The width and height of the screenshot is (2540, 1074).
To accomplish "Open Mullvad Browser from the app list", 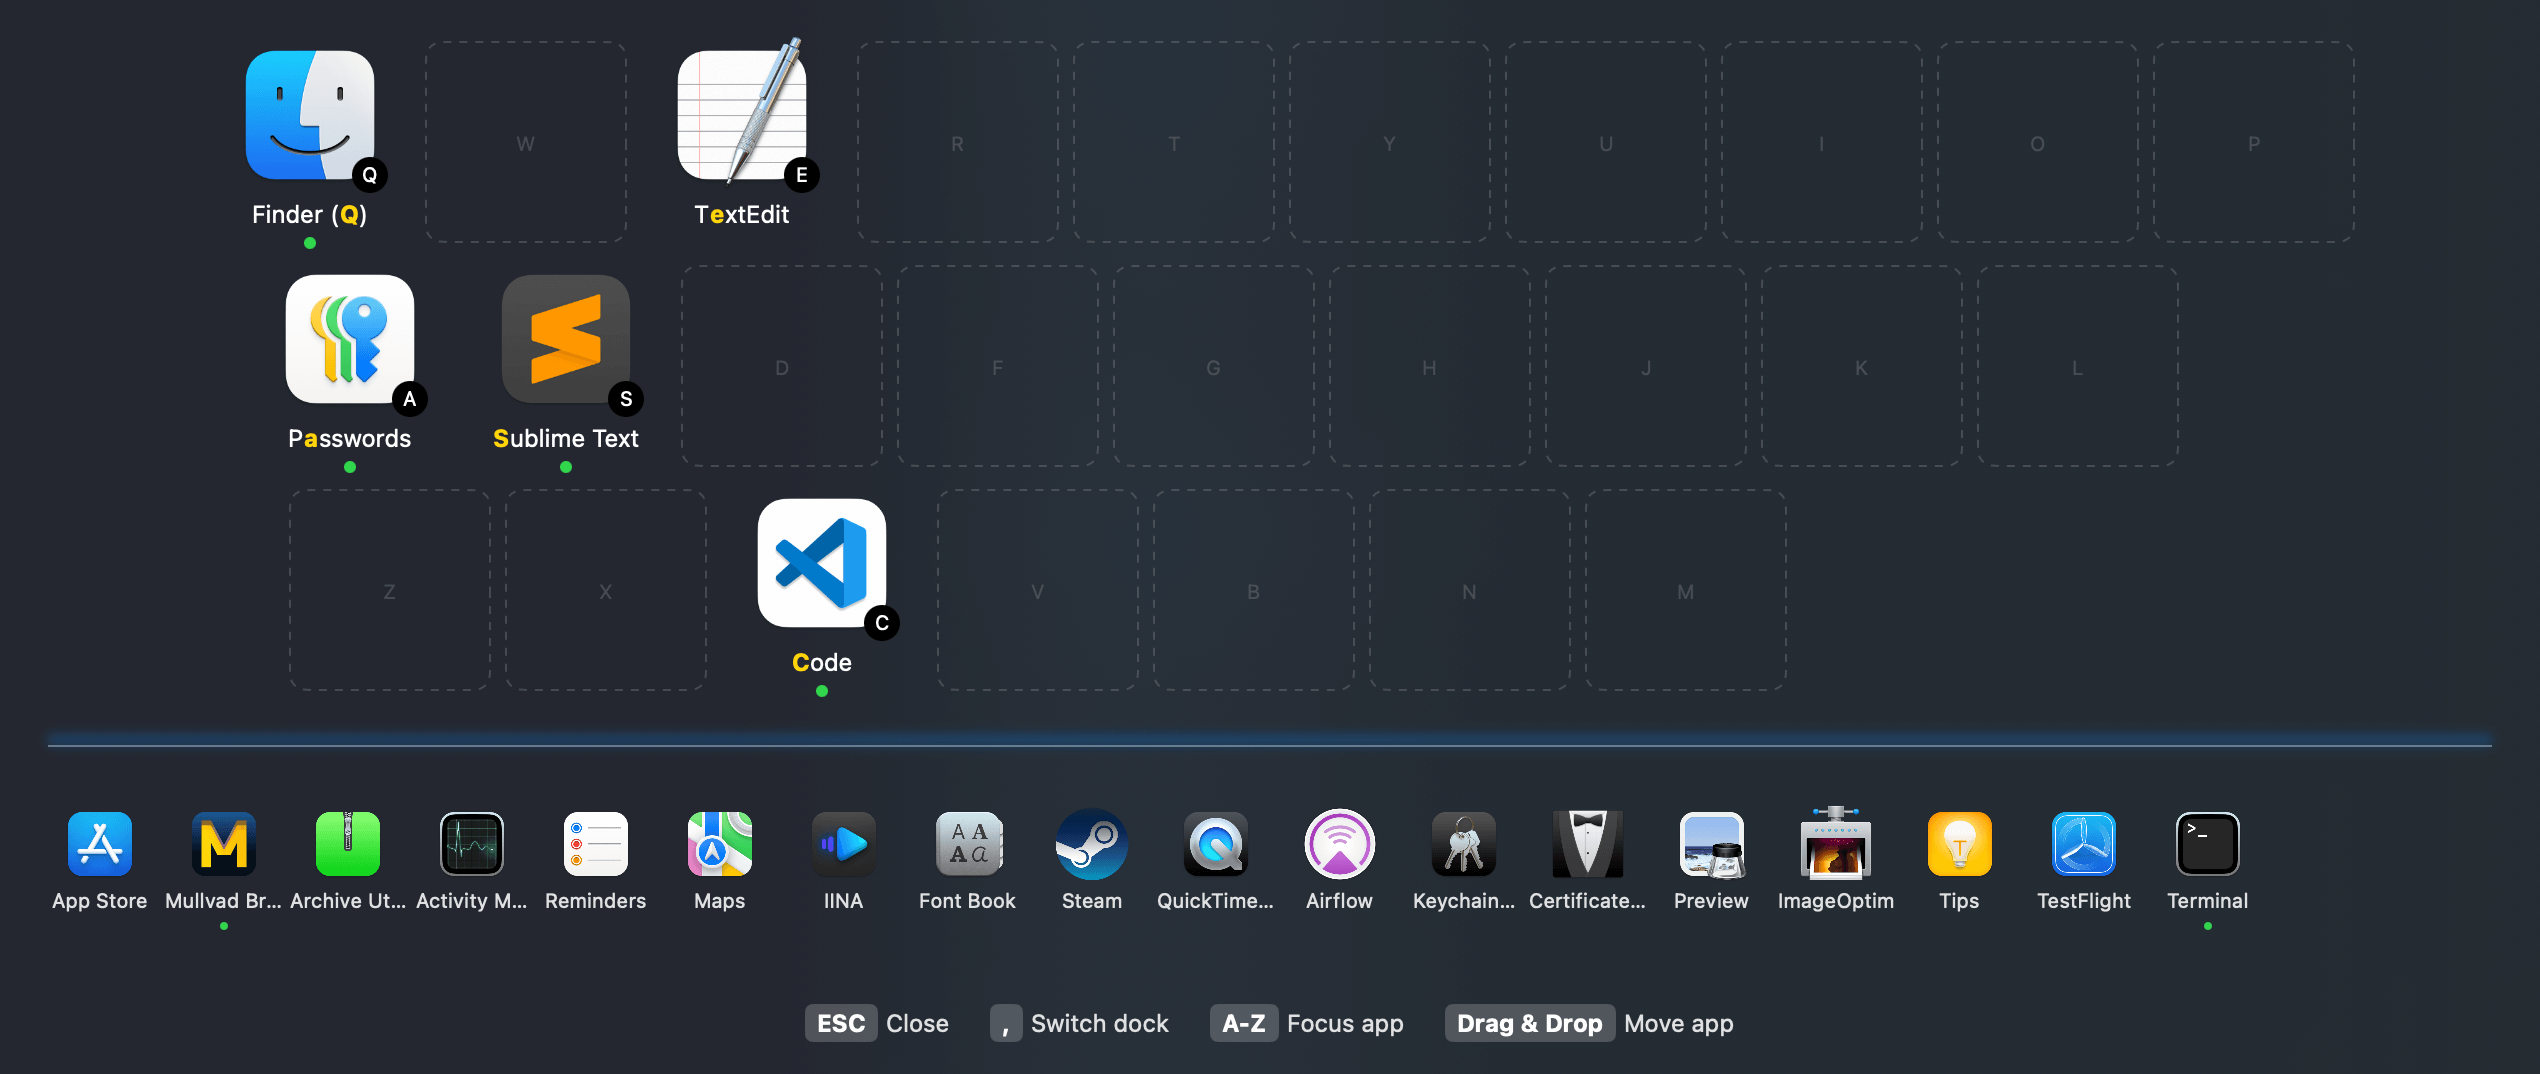I will pos(224,844).
